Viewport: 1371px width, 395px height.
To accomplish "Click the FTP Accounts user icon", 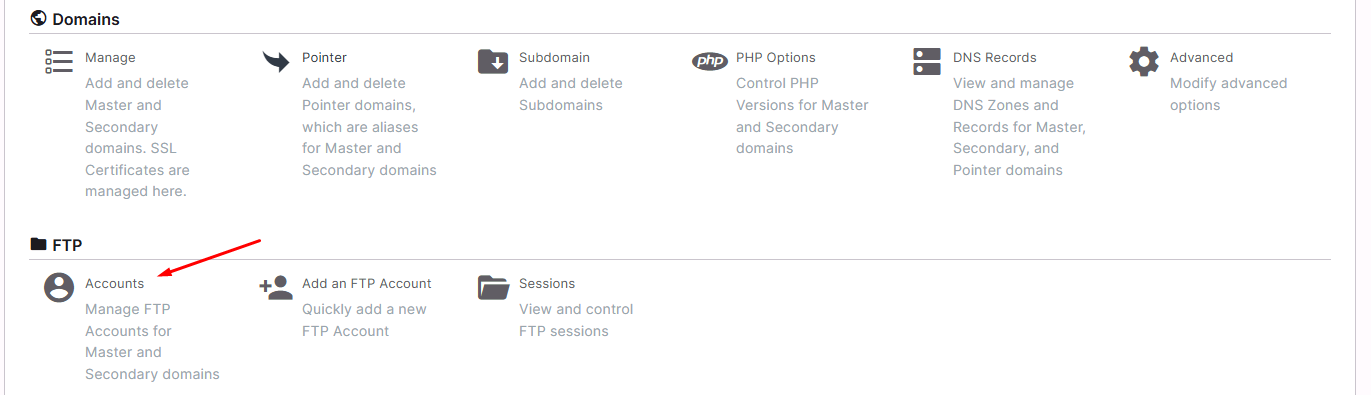I will coord(59,287).
